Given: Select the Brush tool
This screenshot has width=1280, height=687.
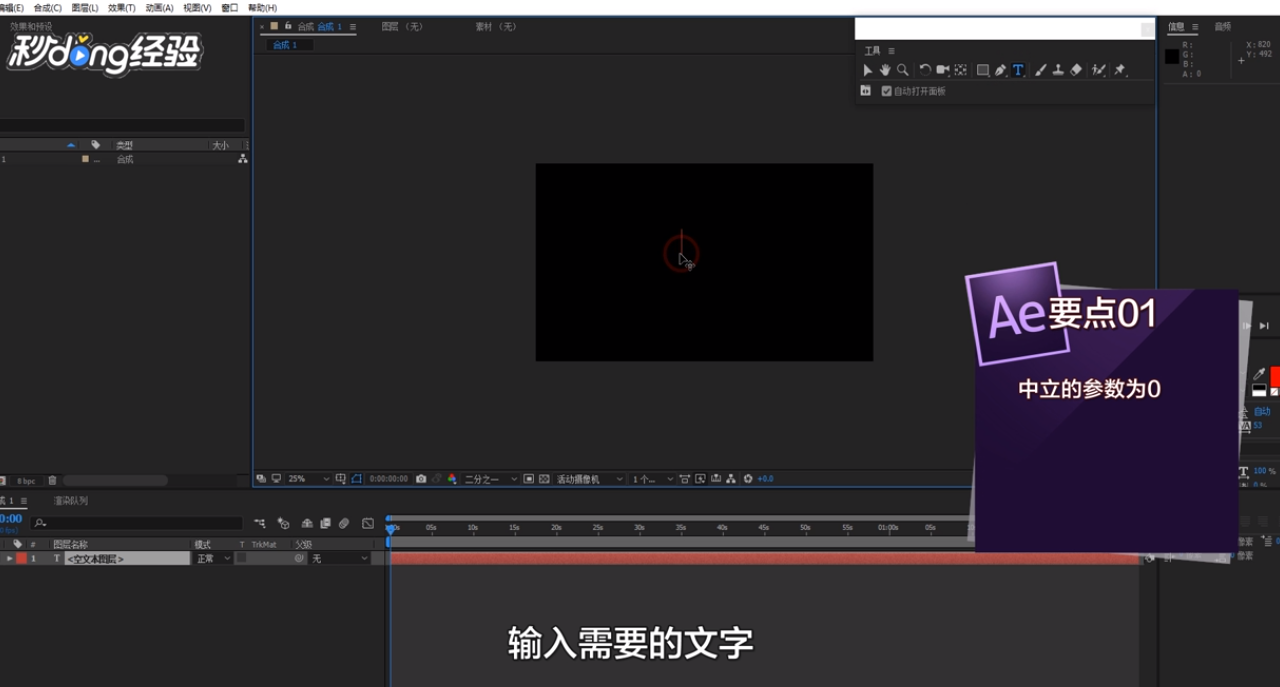Looking at the screenshot, I should point(1040,70).
